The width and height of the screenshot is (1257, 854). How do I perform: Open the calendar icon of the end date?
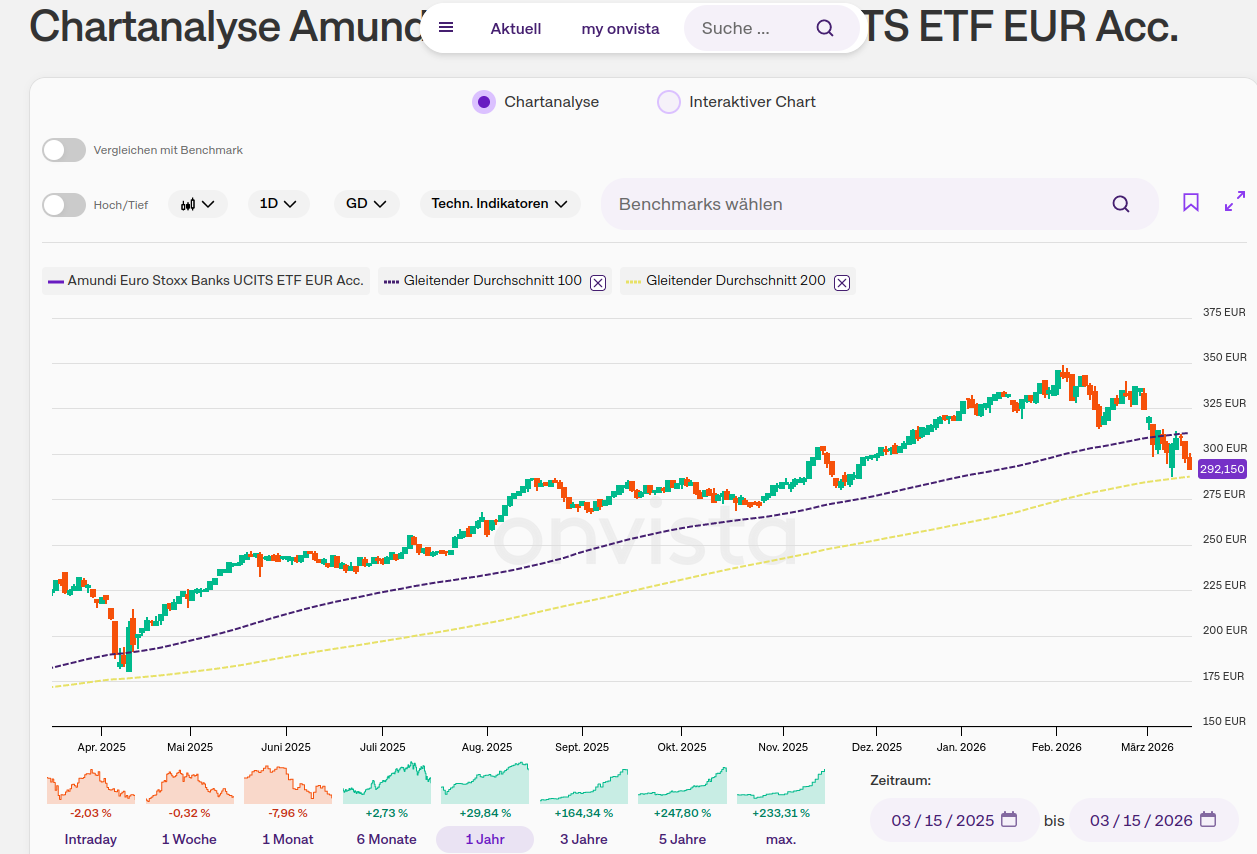[1207, 820]
